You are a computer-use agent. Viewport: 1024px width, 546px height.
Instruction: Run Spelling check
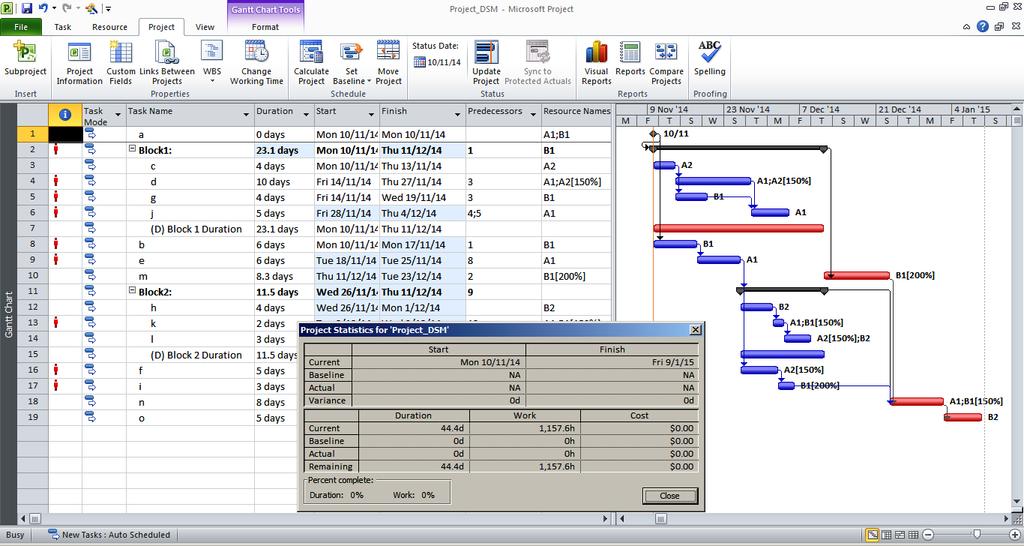pos(709,57)
